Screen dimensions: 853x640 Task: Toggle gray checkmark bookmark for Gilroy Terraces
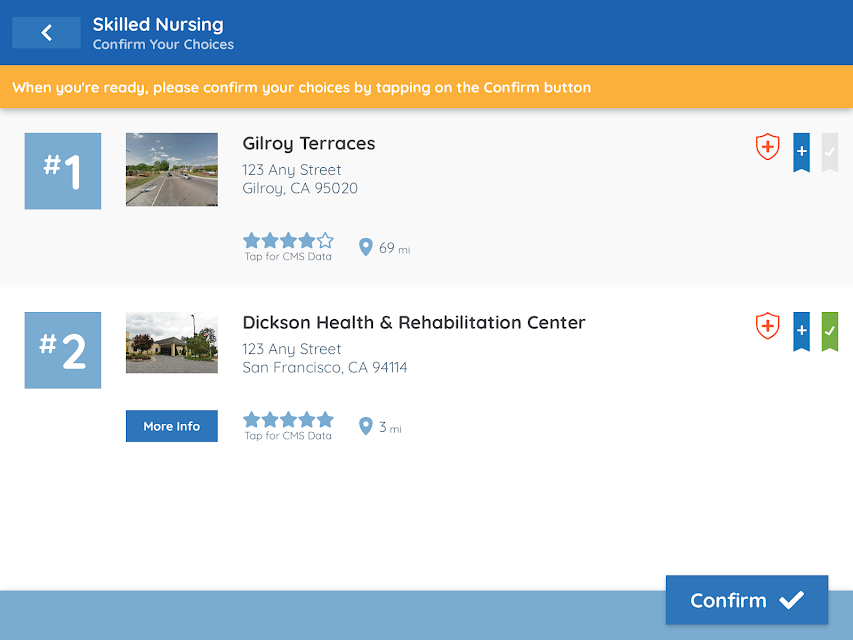point(830,152)
